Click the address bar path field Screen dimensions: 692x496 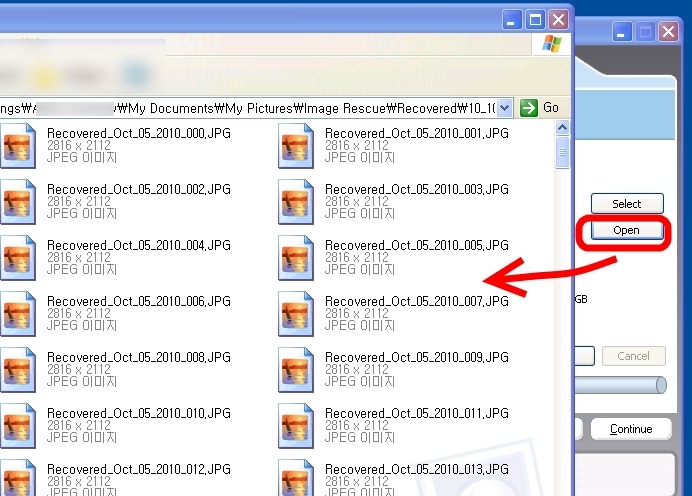250,108
